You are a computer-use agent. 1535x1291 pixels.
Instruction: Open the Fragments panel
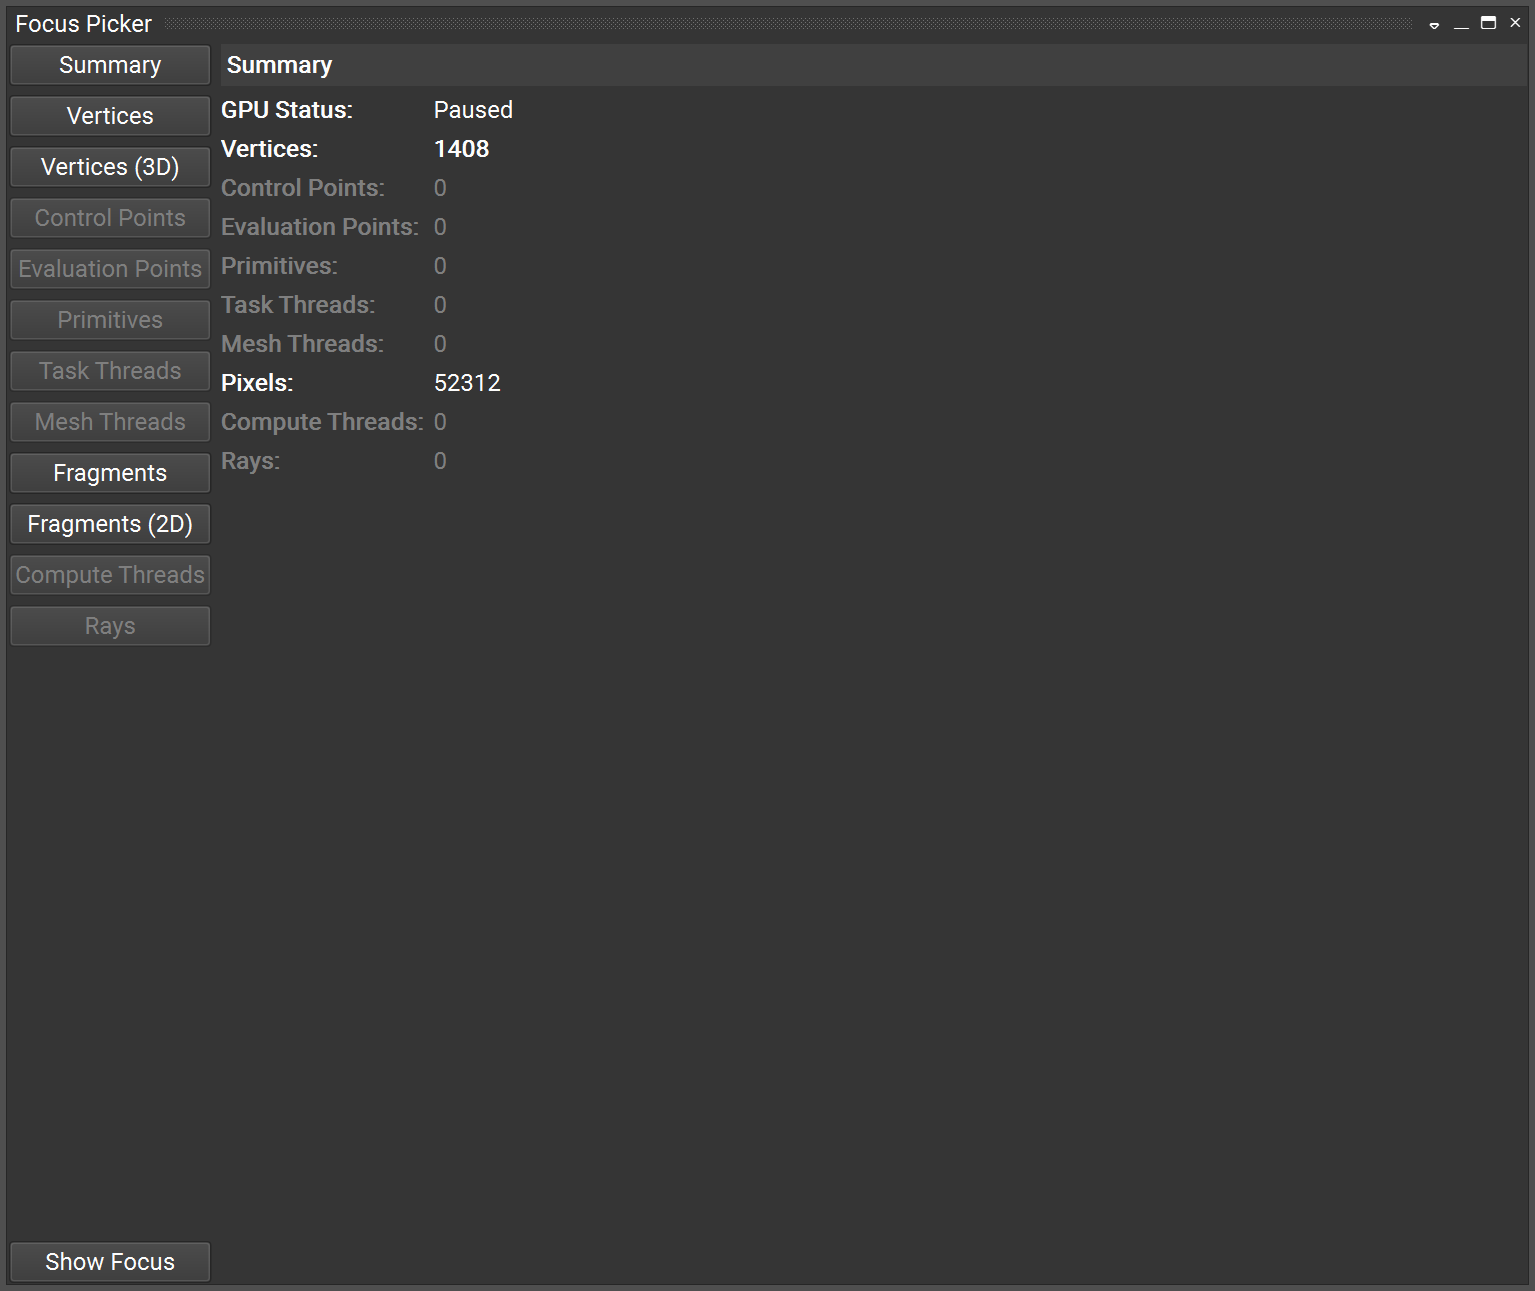pyautogui.click(x=109, y=472)
